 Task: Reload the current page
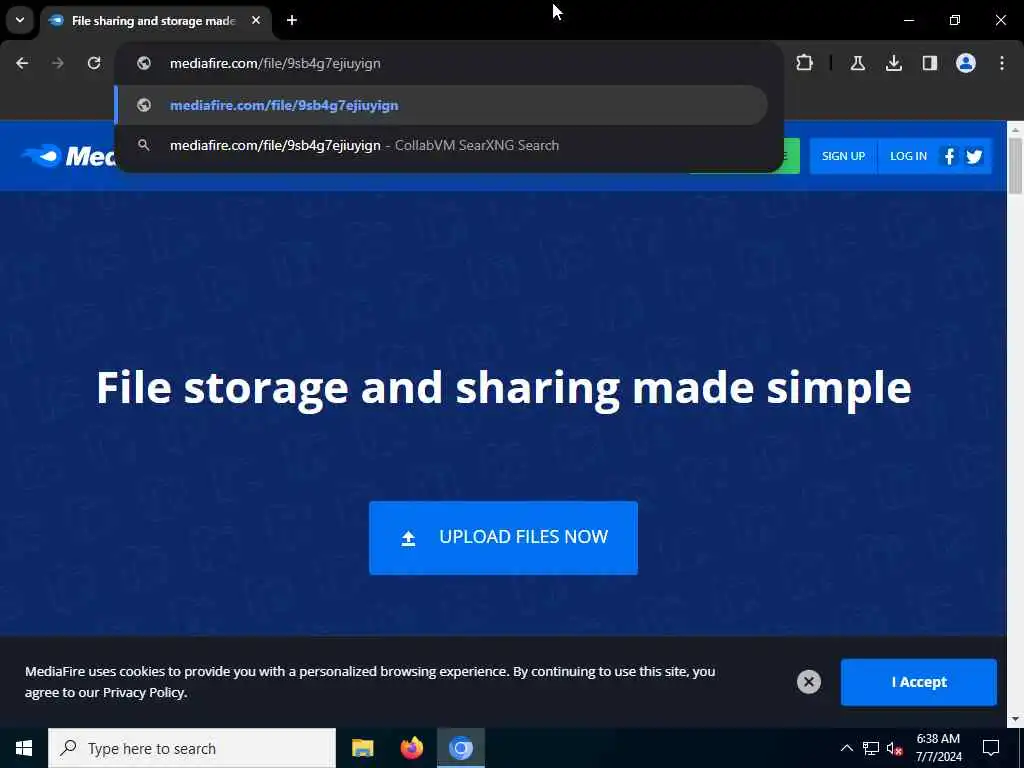point(94,63)
